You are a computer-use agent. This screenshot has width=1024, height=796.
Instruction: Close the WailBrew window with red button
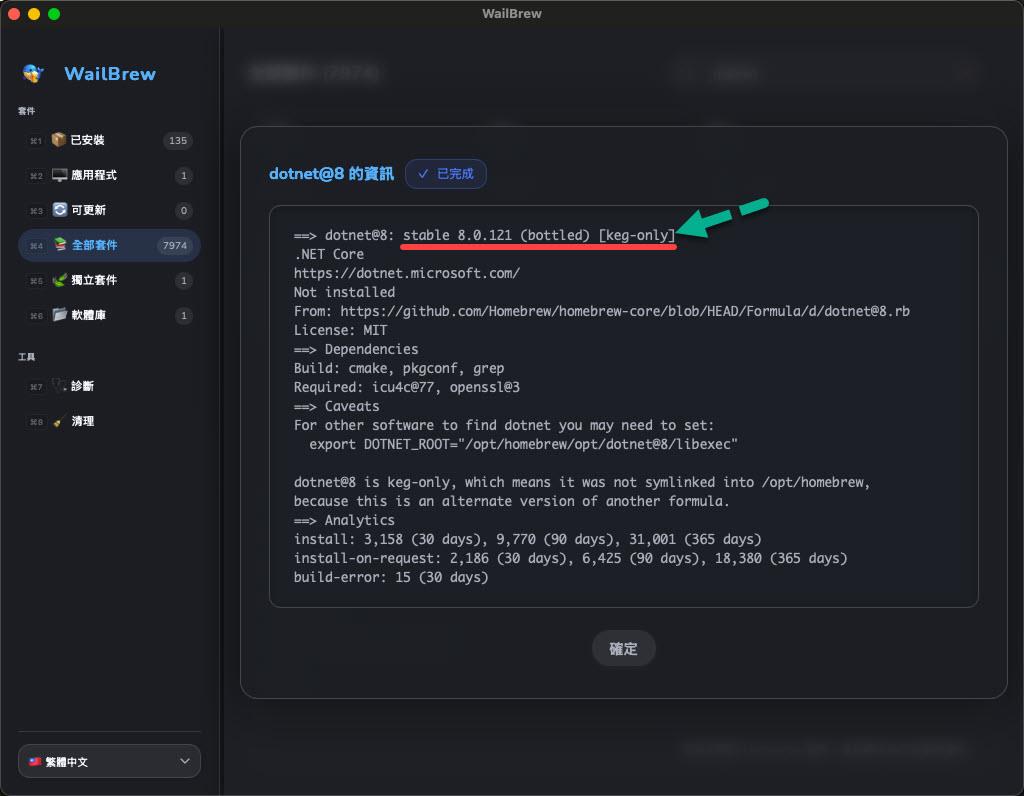[14, 14]
